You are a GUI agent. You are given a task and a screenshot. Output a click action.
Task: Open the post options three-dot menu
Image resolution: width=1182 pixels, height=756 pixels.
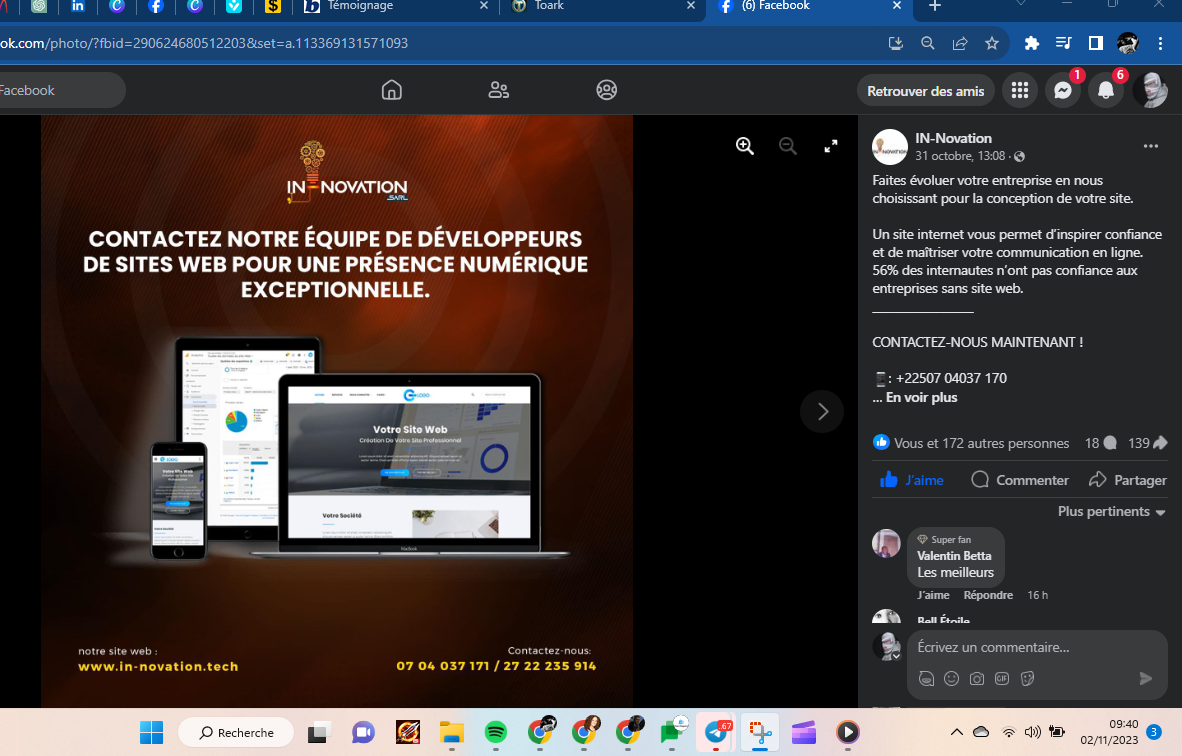pos(1150,146)
